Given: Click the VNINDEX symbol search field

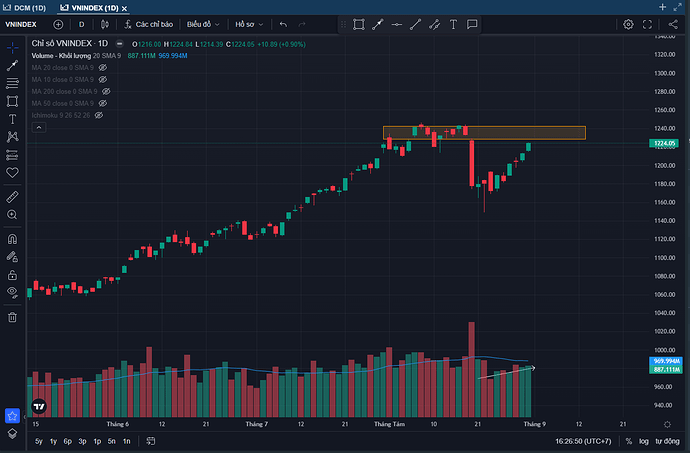Looking at the screenshot, I should click(22, 24).
